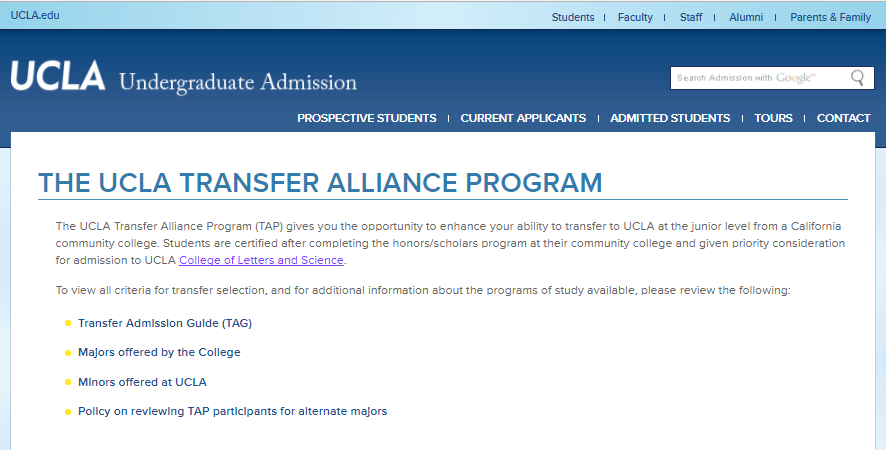View Majors offered by the College

pyautogui.click(x=159, y=352)
